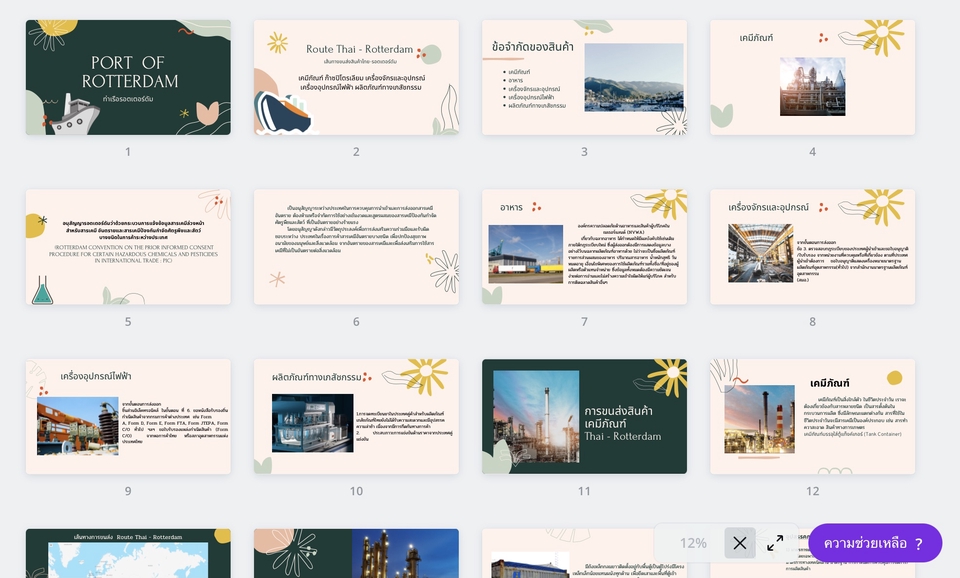
Task: Click slide number 6 label
Action: 356,321
